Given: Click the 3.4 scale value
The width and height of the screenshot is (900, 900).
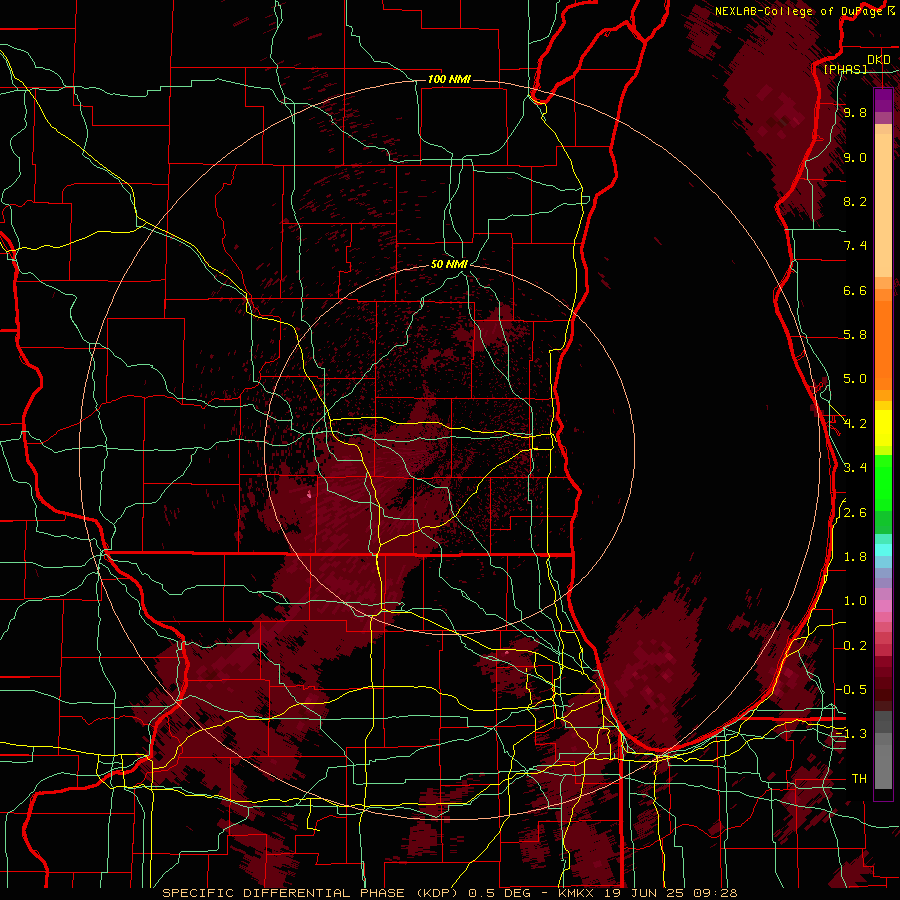Looking at the screenshot, I should tap(855, 468).
